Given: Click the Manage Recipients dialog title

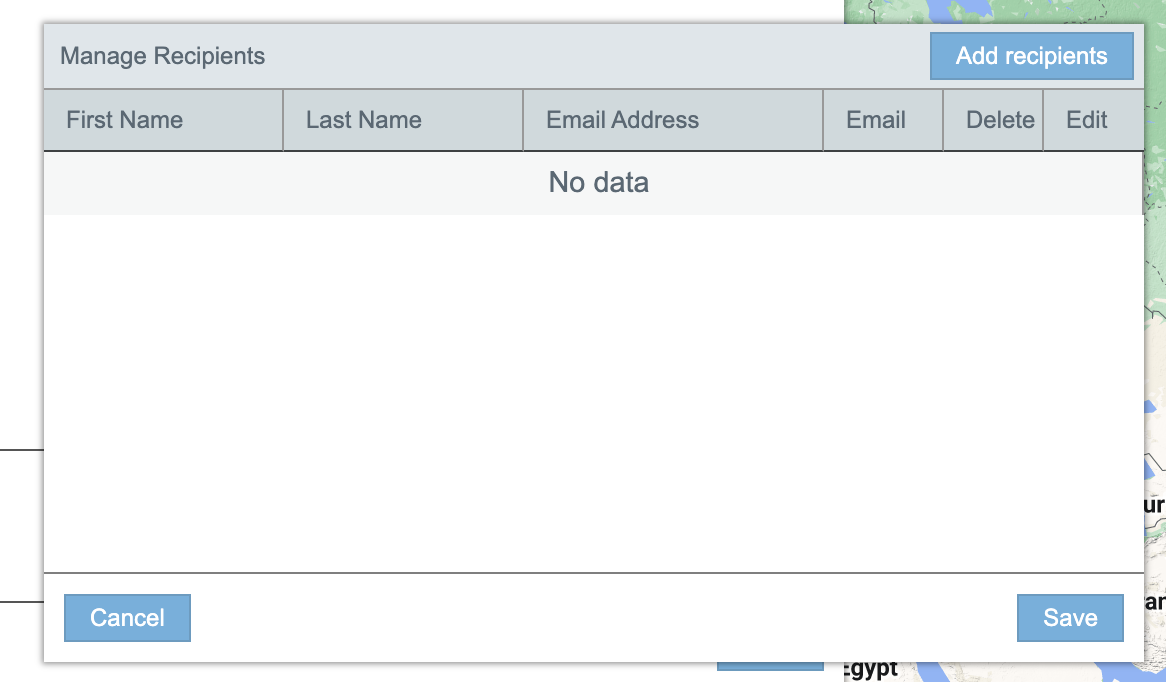Looking at the screenshot, I should pyautogui.click(x=163, y=56).
